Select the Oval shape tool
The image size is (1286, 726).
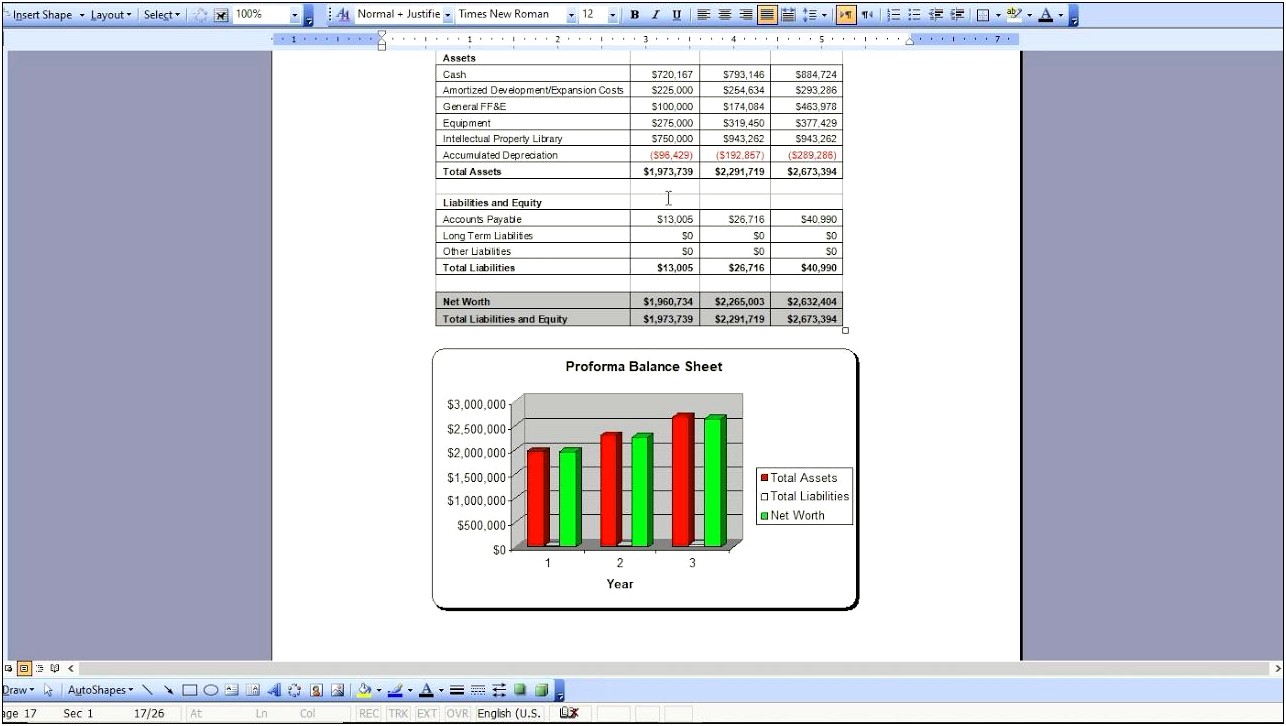coord(211,690)
